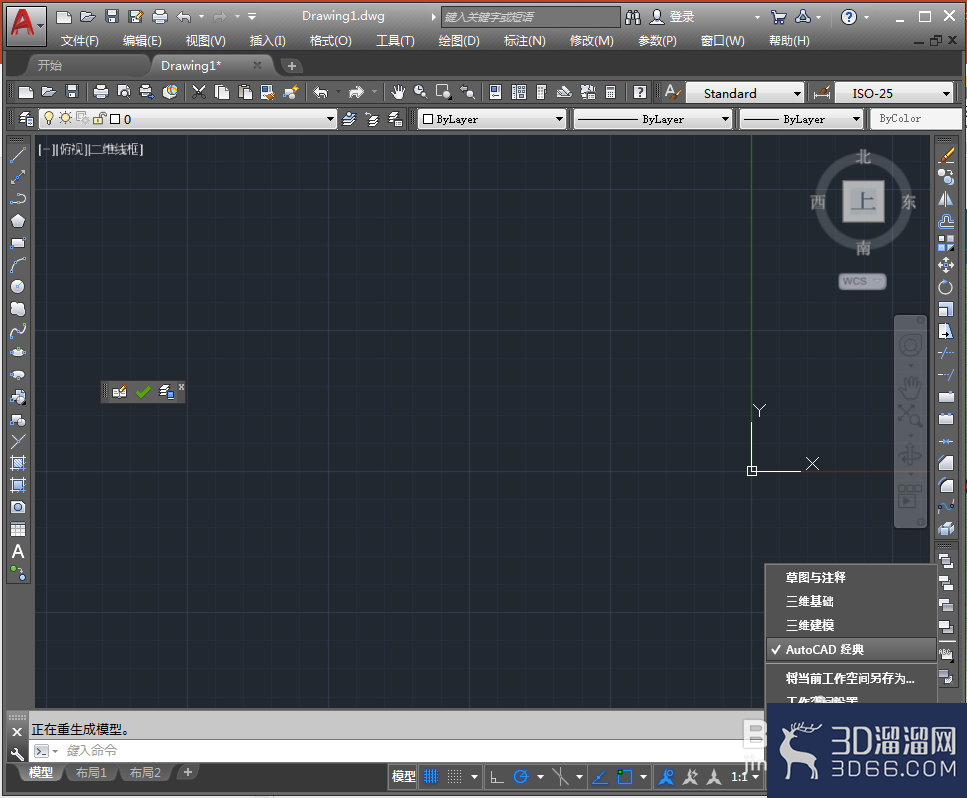
Task: Toggle layer 0 on/off lightbulb
Action: click(49, 118)
